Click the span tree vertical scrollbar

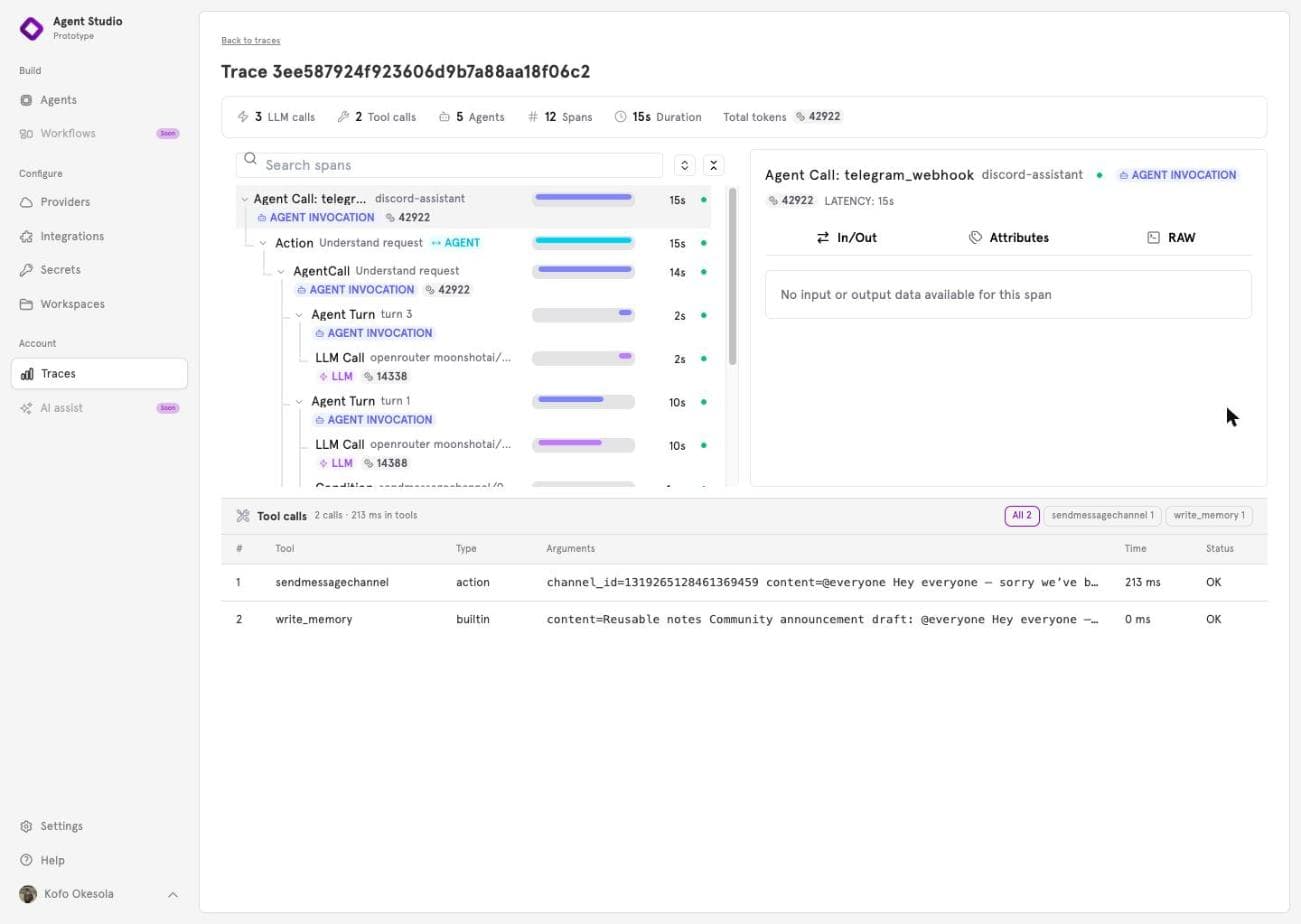click(733, 276)
